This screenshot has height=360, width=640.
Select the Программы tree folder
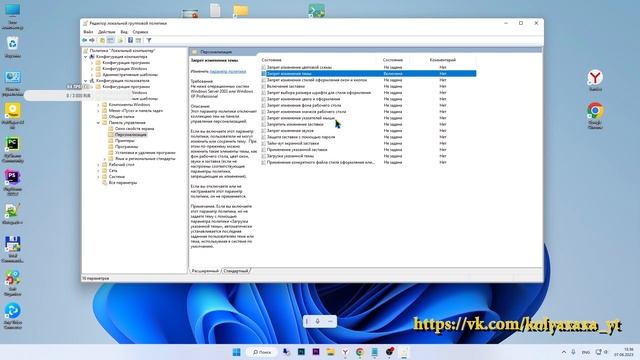pyautogui.click(x=127, y=147)
